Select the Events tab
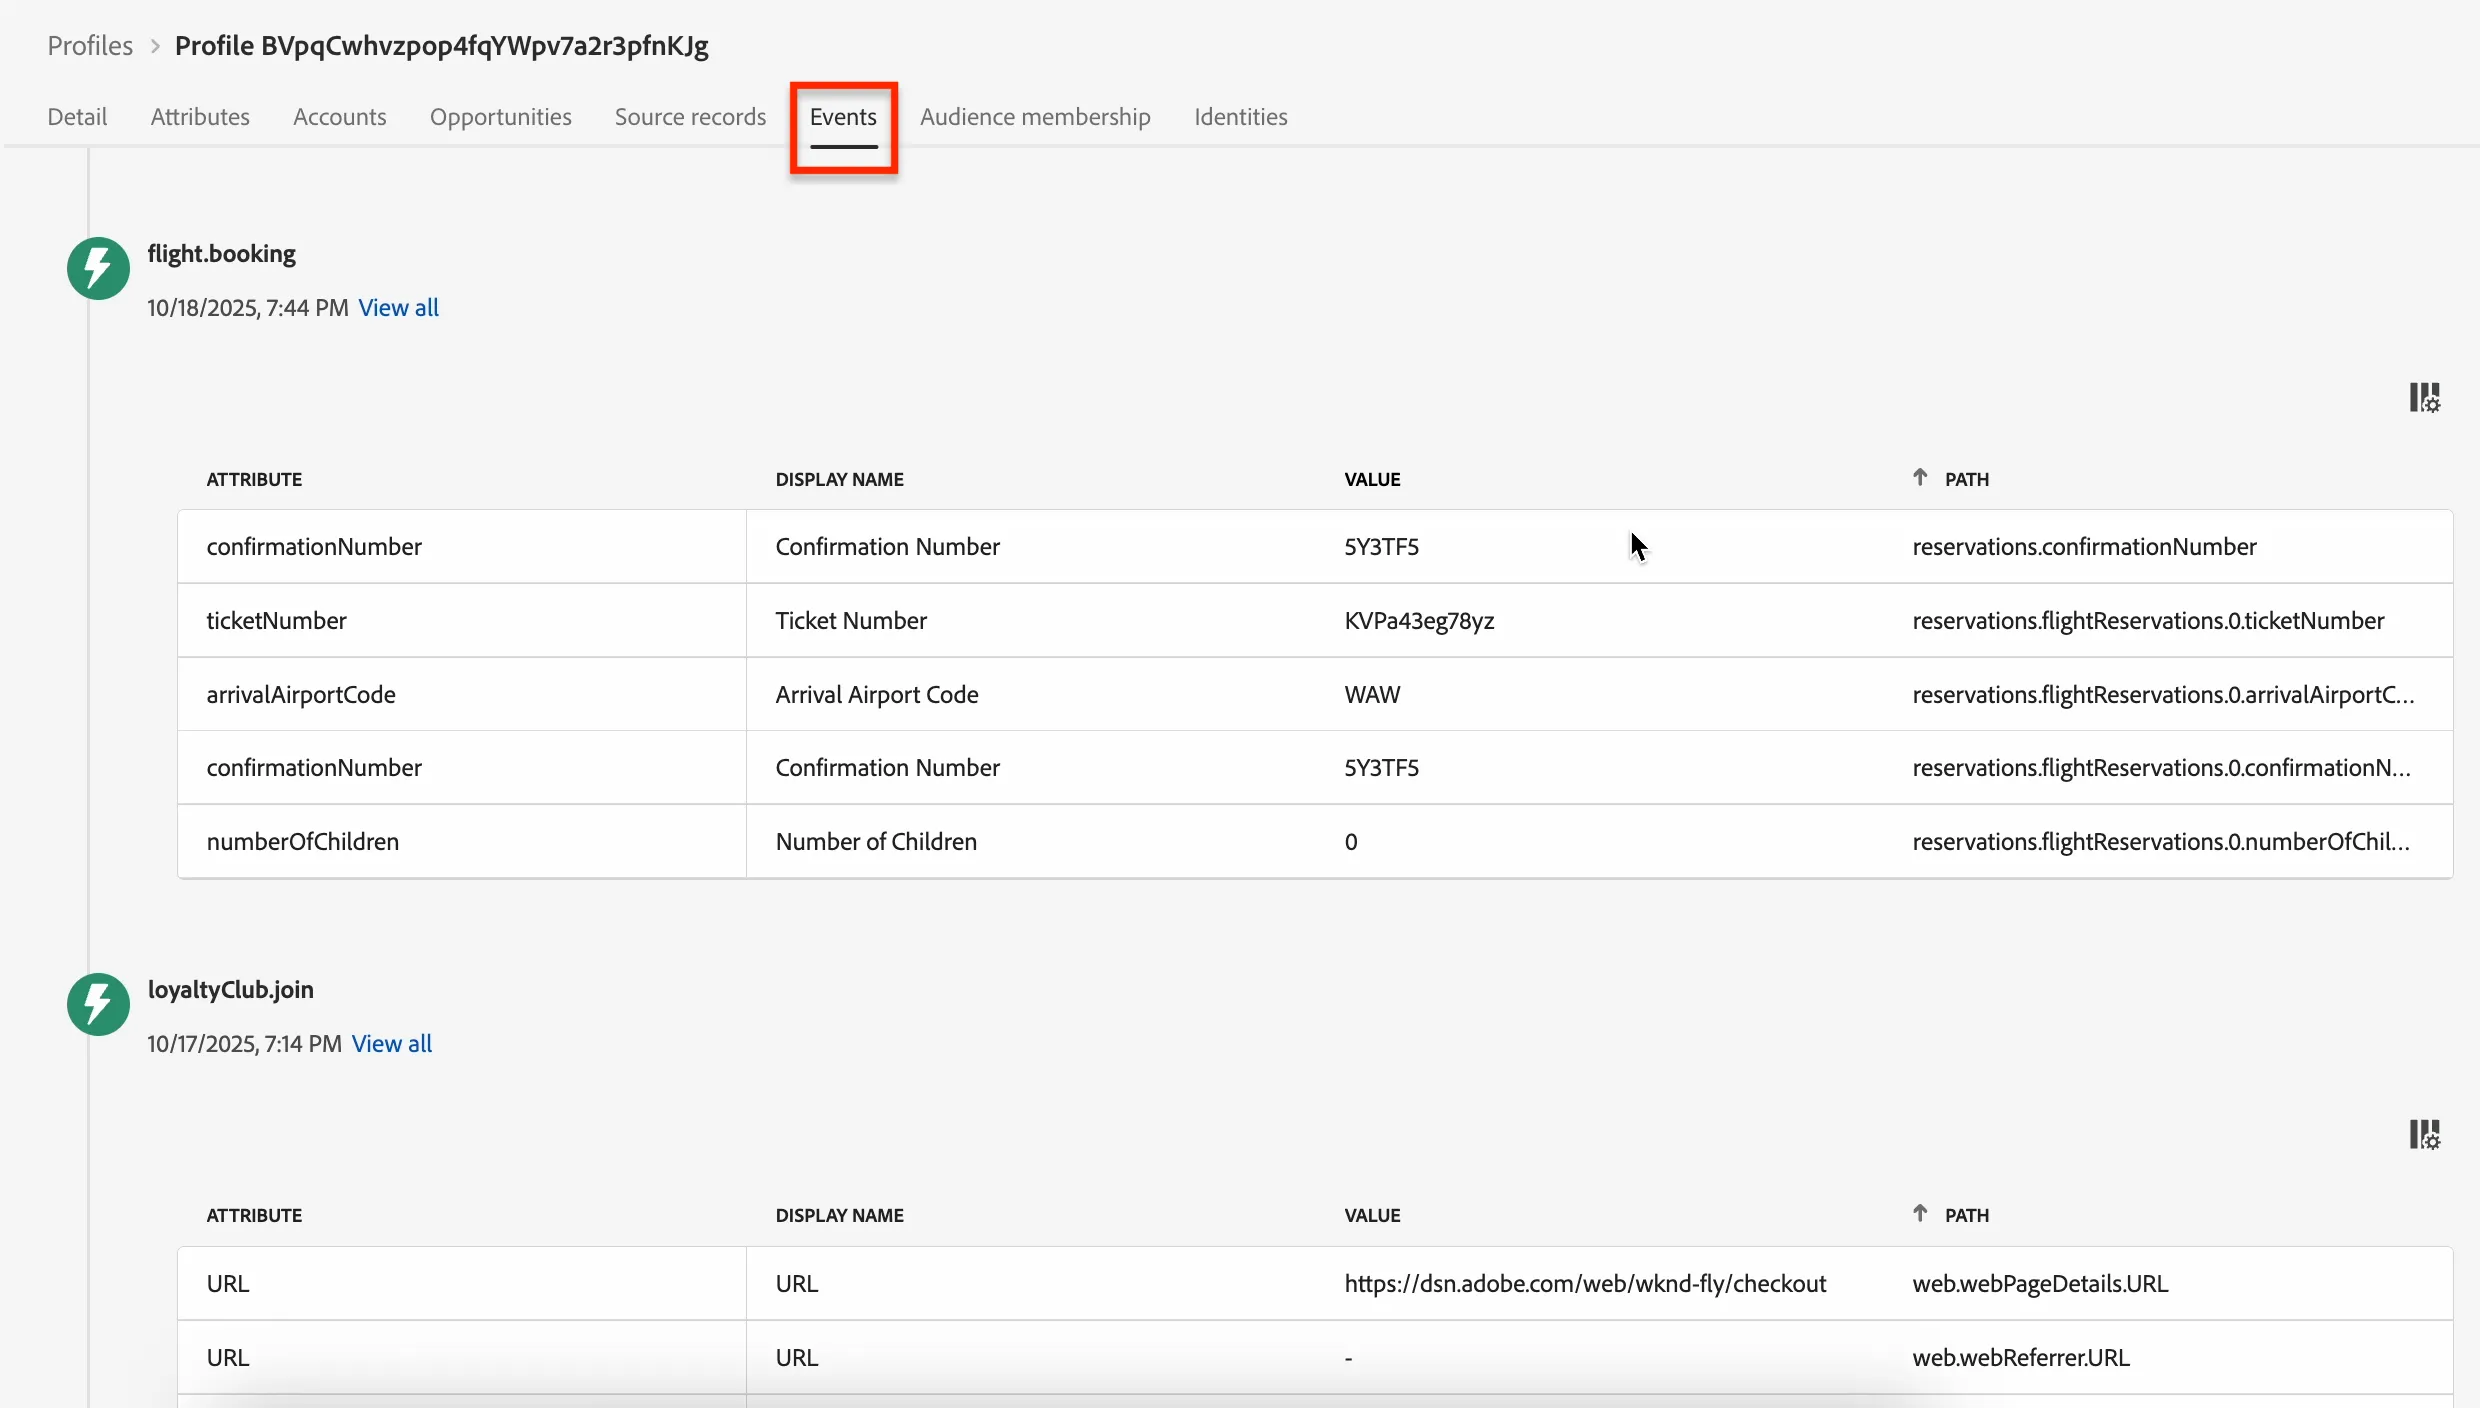Viewport: 2480px width, 1408px height. 843,117
